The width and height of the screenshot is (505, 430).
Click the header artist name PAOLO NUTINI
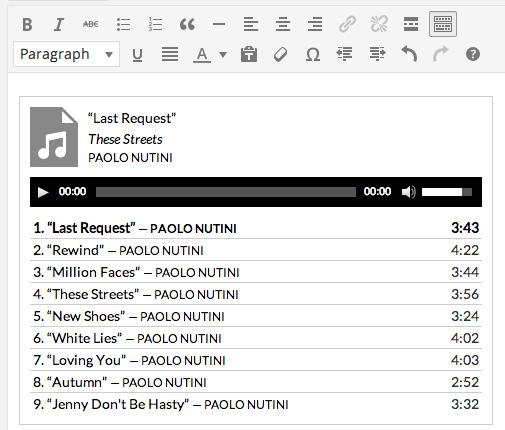pos(130,158)
